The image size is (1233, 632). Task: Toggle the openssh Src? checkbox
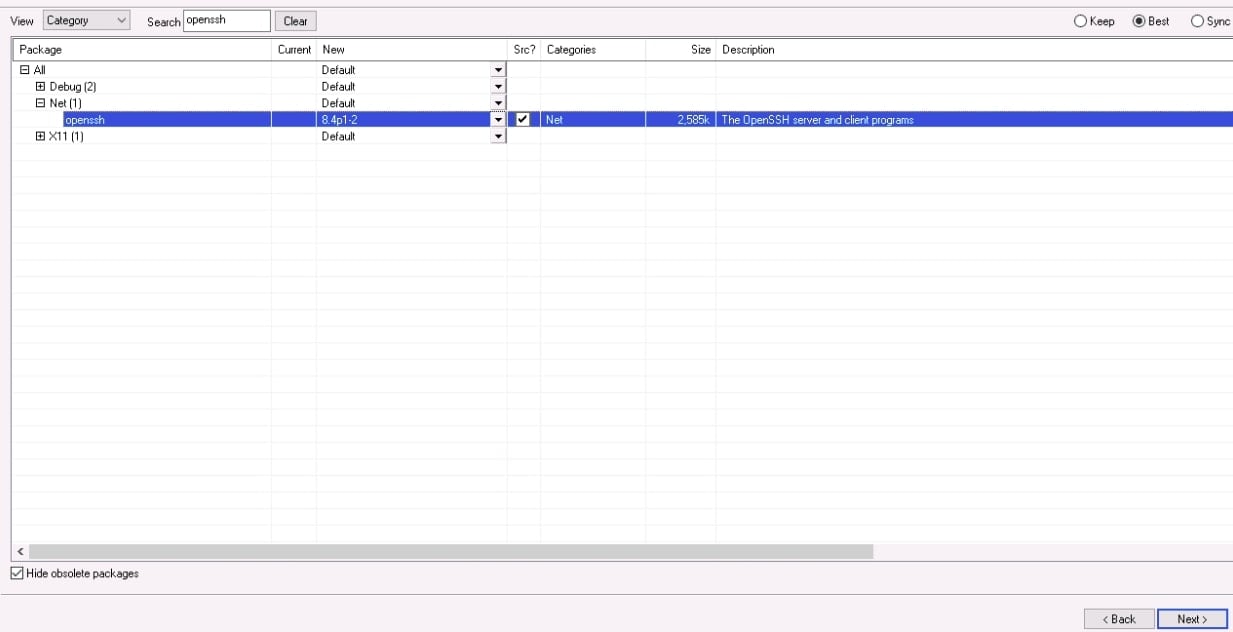(x=522, y=119)
